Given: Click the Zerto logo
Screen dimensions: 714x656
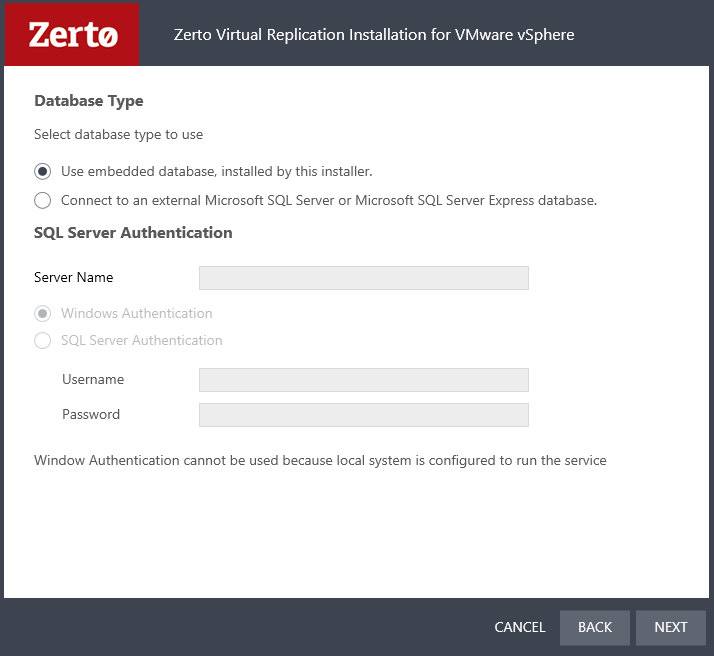Looking at the screenshot, I should [x=72, y=35].
